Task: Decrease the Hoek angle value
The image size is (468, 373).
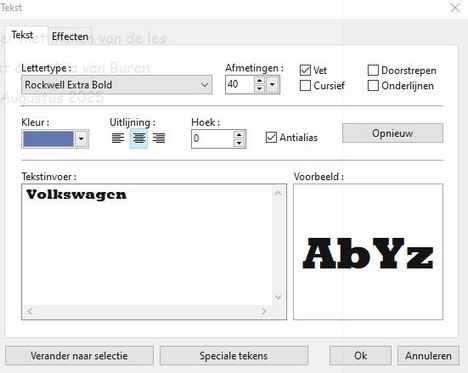Action: tap(239, 143)
